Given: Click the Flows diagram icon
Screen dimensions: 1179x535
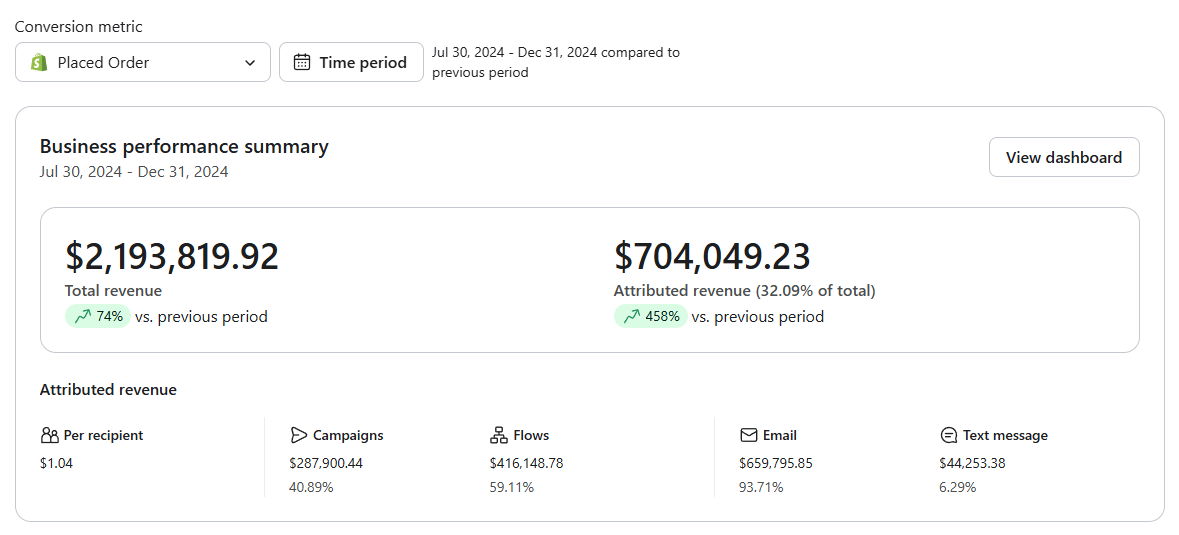Looking at the screenshot, I should point(499,435).
